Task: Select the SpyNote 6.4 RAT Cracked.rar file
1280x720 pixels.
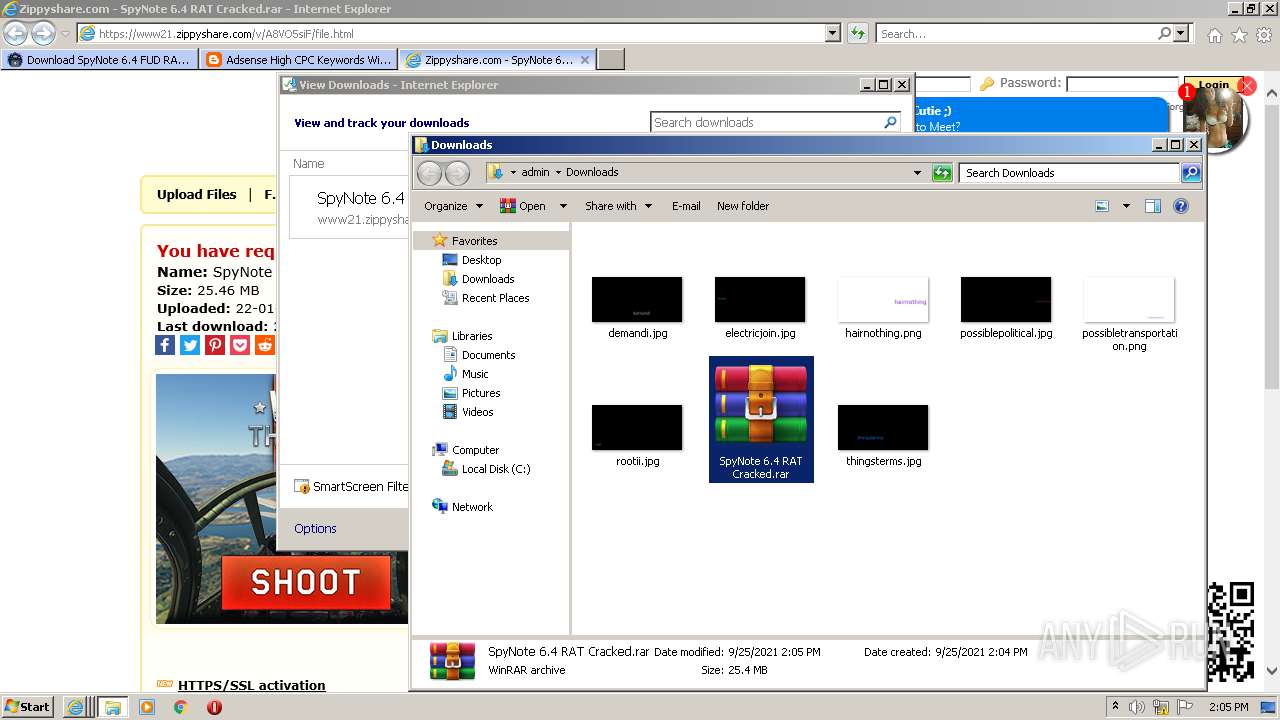Action: (761, 419)
